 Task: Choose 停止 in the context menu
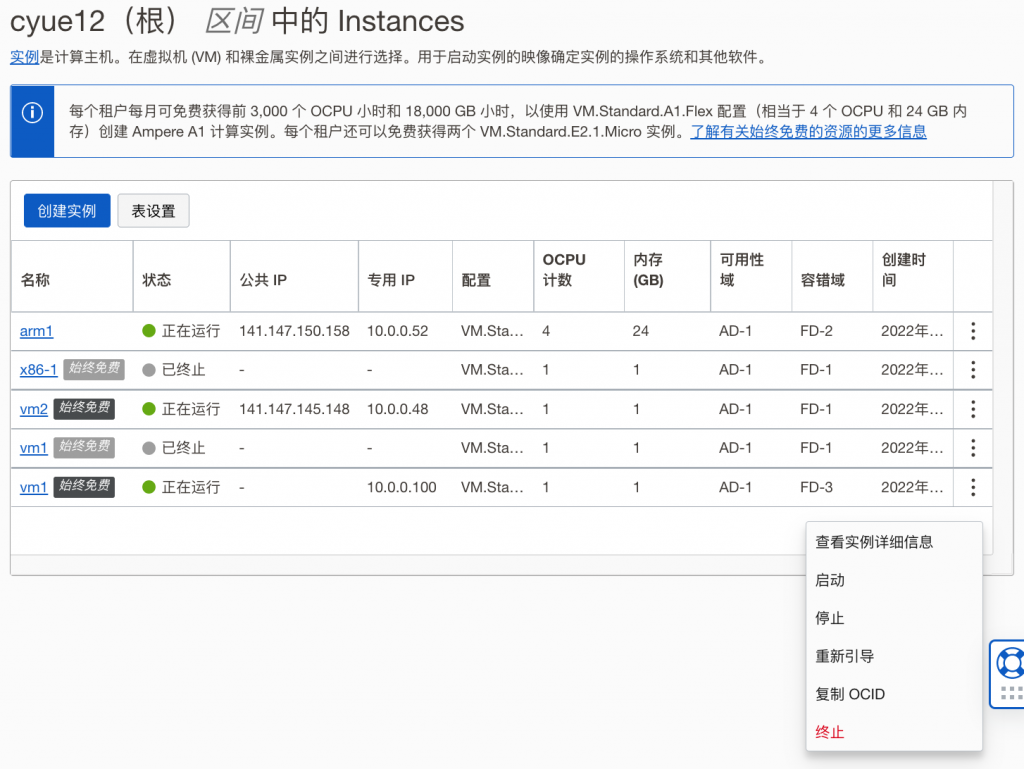click(830, 618)
